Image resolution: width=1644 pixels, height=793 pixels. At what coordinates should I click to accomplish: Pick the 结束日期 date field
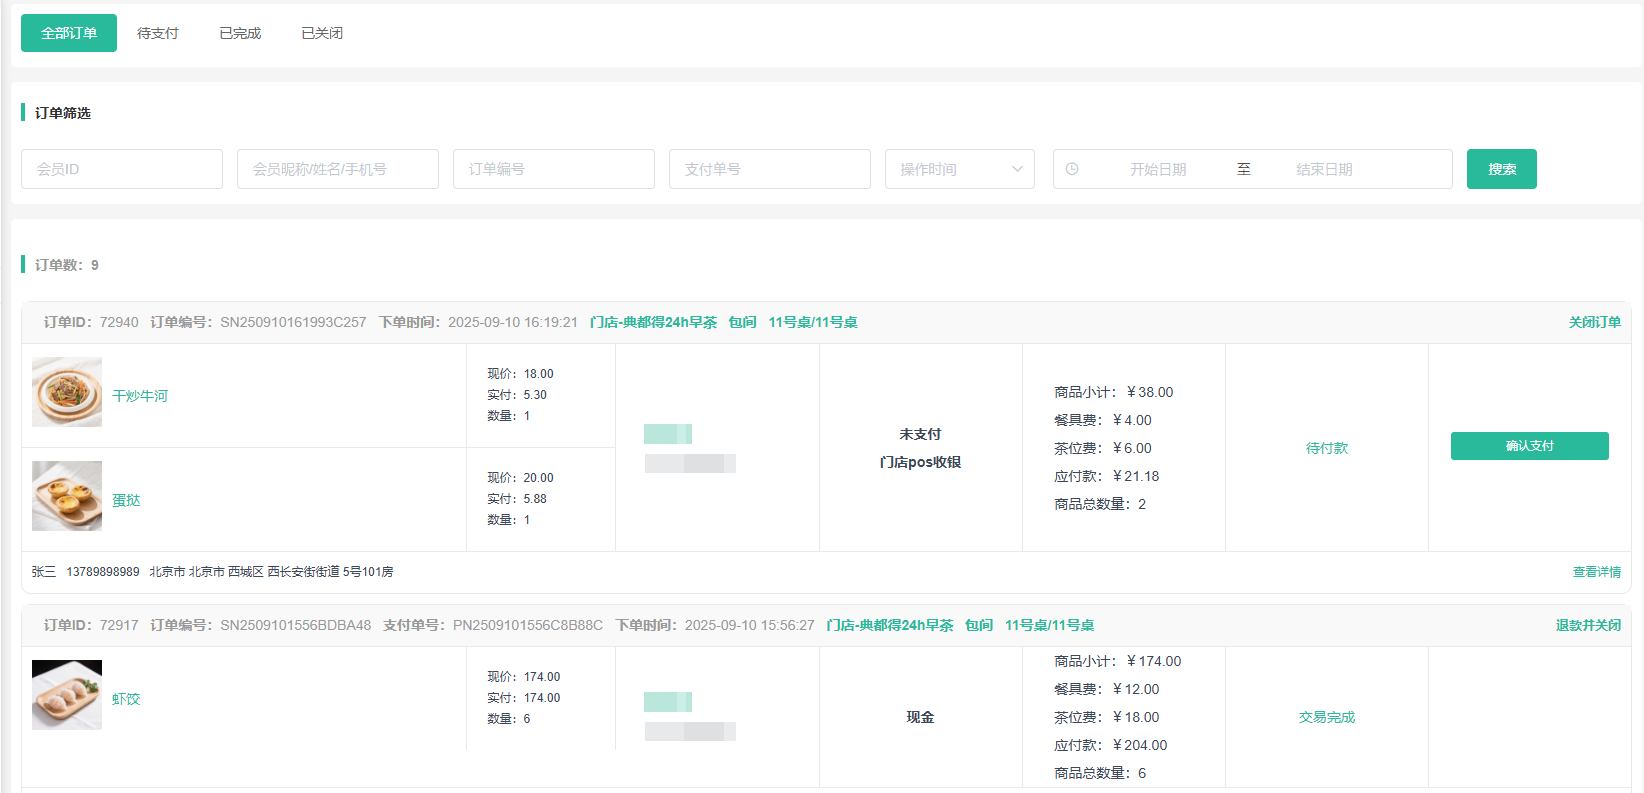[x=1324, y=169]
